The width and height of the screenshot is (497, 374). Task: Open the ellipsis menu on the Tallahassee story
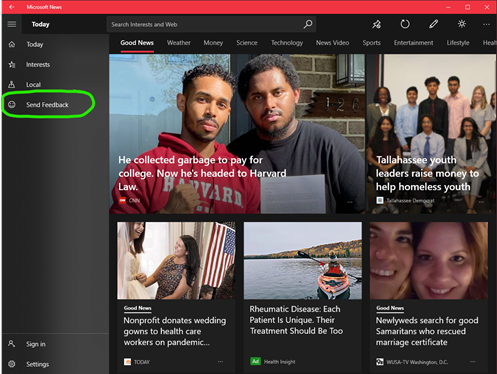coord(481,202)
